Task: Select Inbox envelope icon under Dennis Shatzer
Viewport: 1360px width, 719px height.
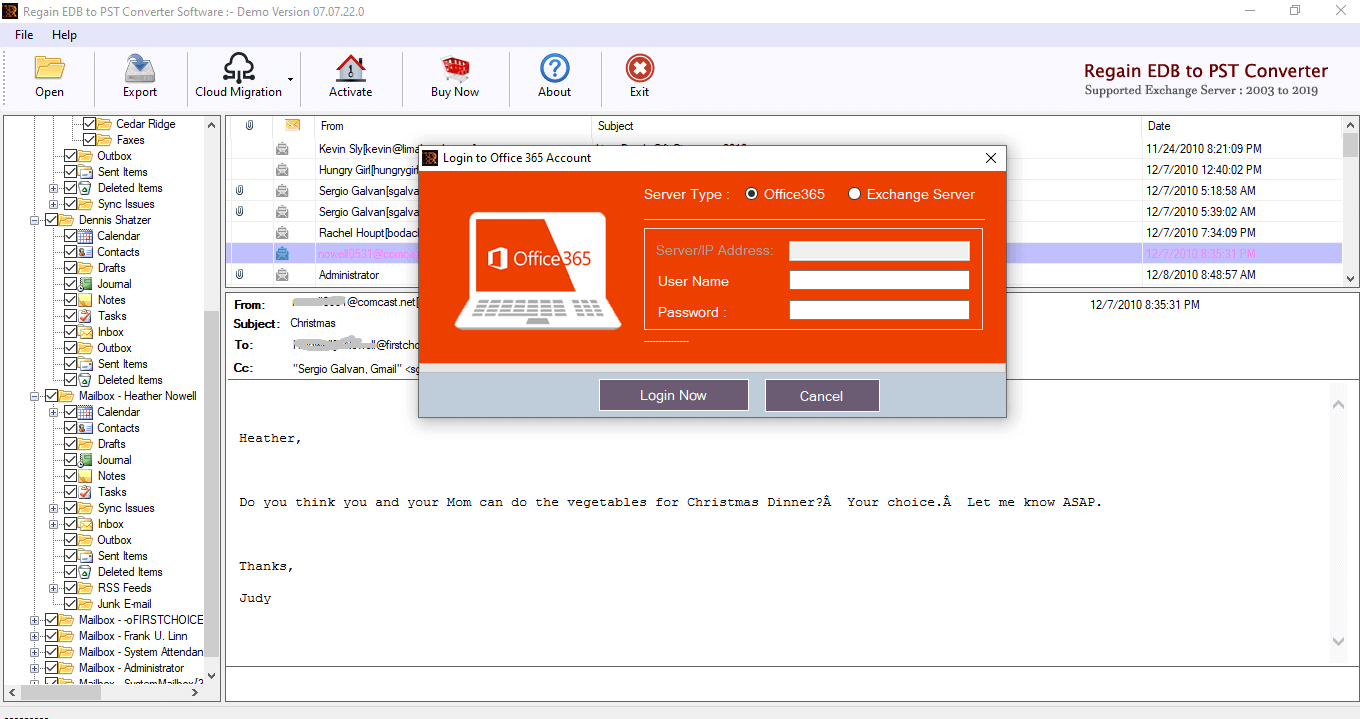Action: point(86,332)
